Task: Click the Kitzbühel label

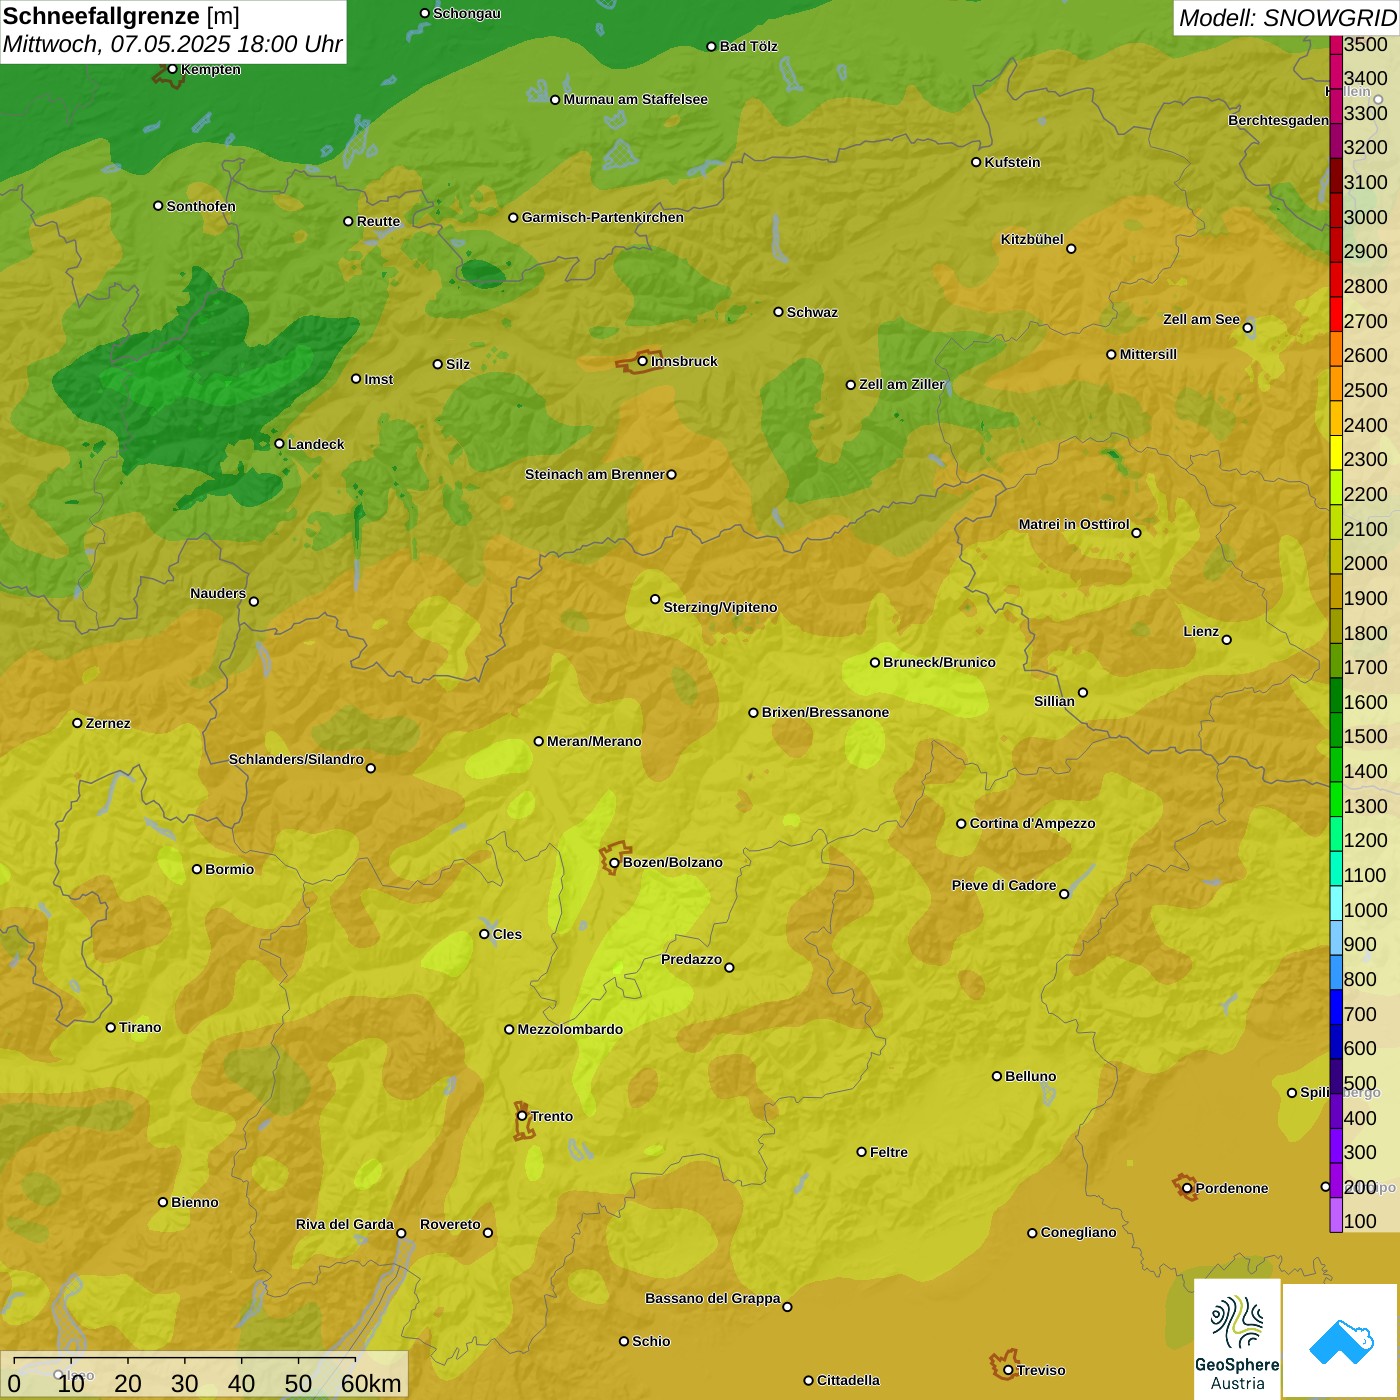Action: [1032, 239]
